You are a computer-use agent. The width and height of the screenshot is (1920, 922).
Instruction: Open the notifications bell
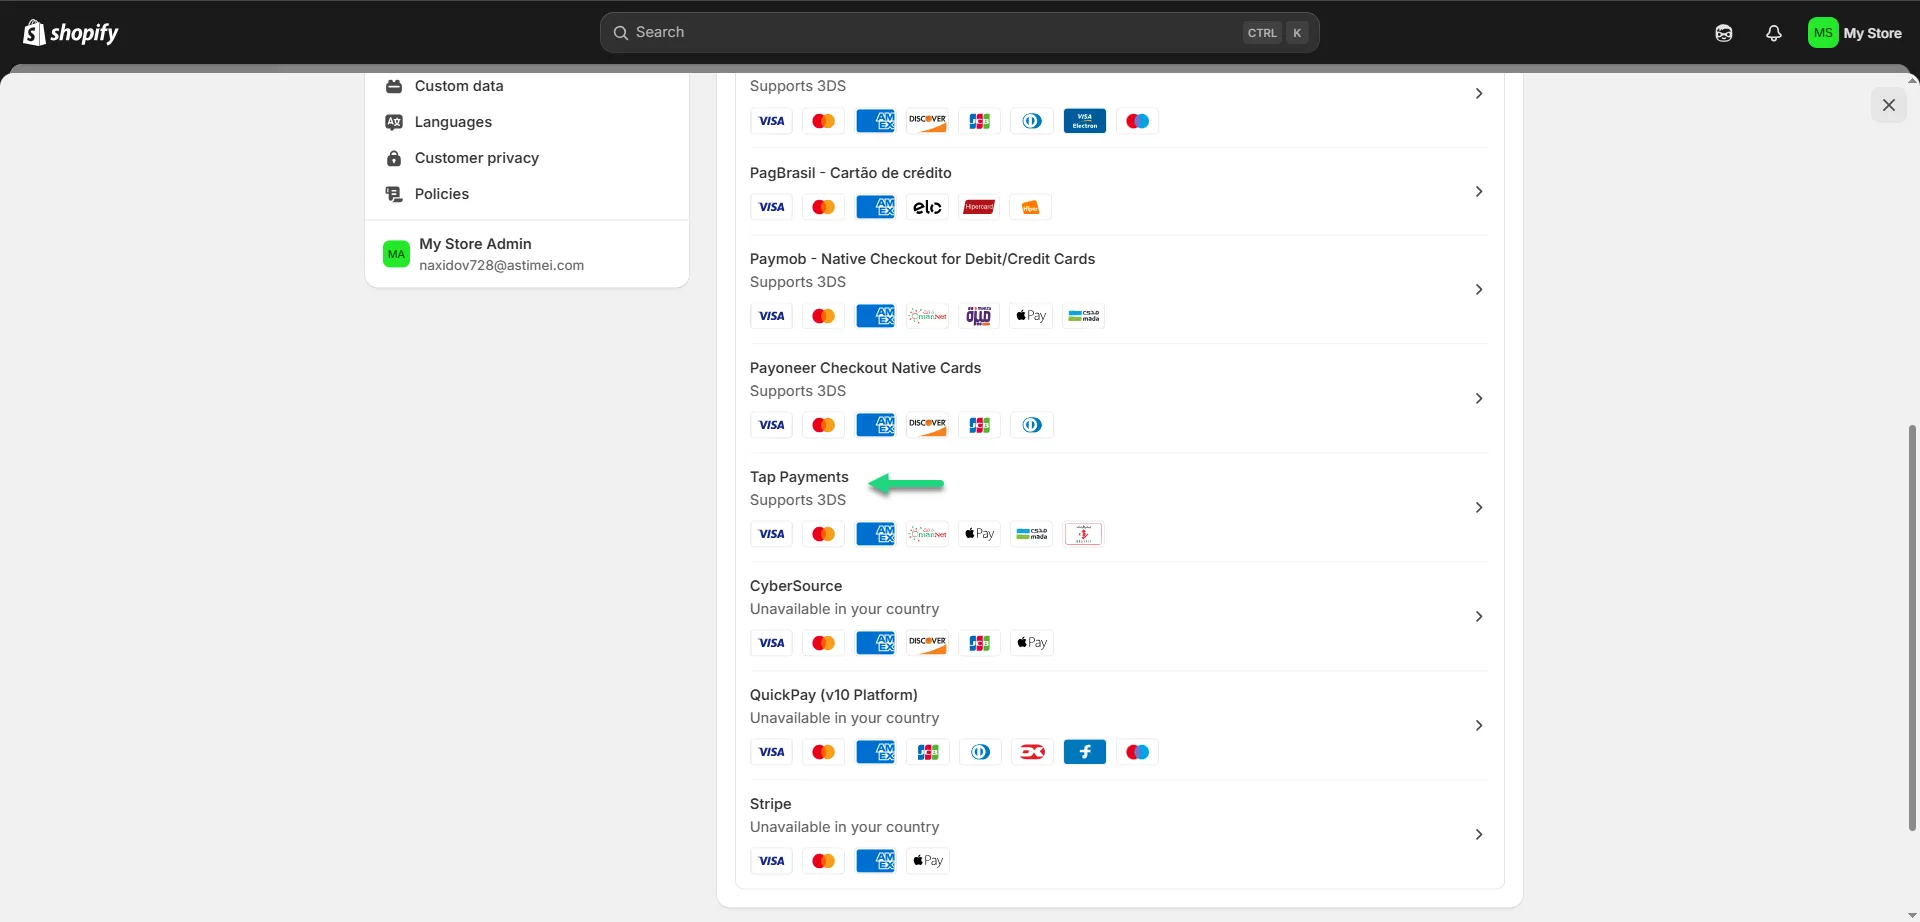(1773, 33)
